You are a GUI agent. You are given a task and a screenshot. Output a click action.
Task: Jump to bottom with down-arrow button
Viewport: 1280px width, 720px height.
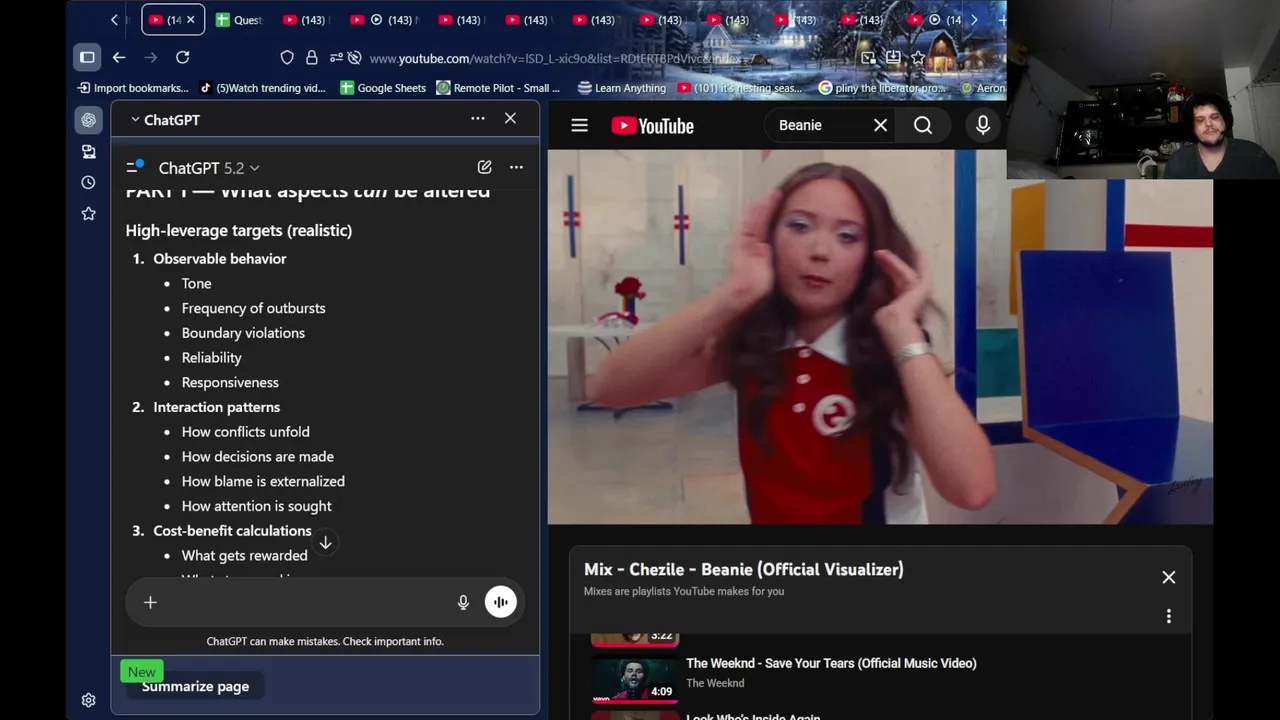coord(325,542)
